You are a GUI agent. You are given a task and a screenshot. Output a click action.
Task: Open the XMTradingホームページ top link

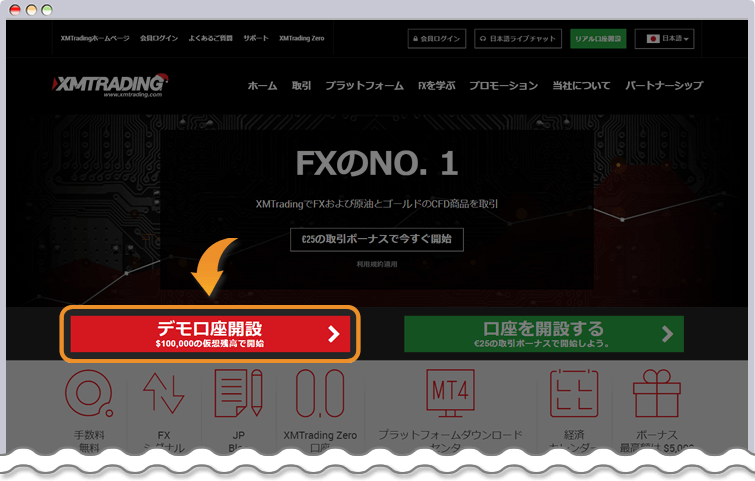click(x=95, y=38)
